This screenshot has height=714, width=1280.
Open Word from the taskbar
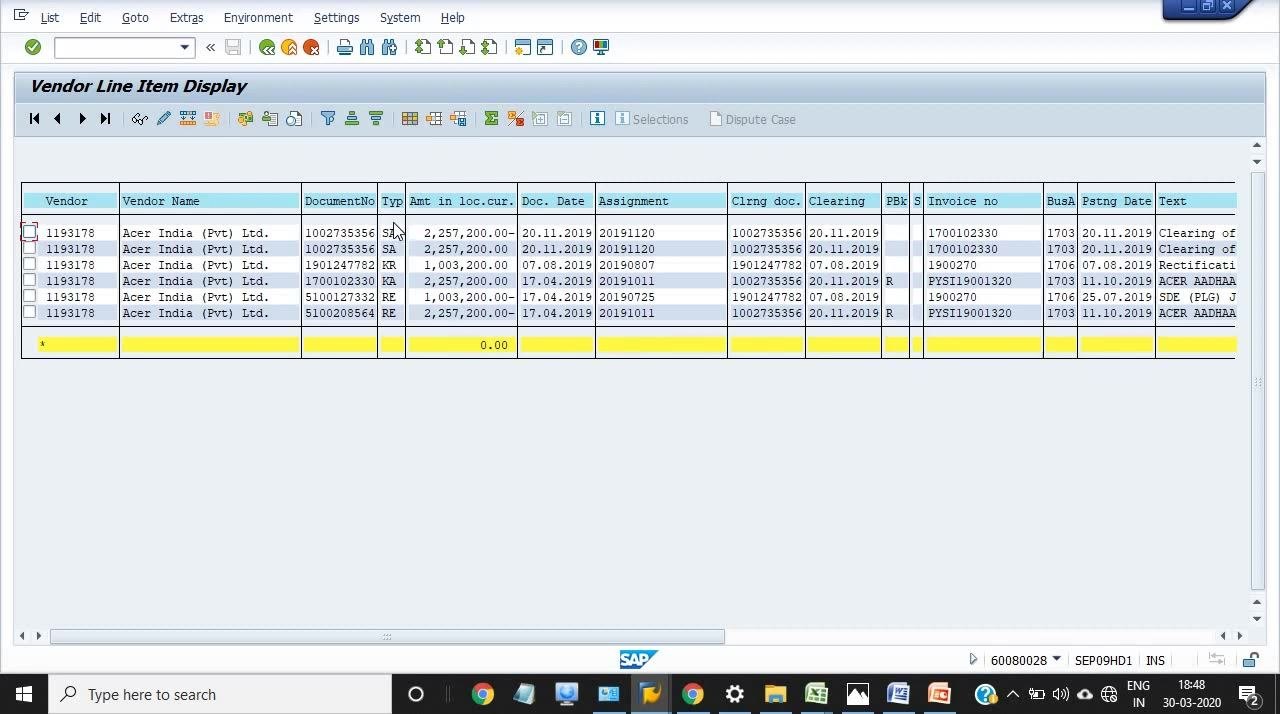[x=898, y=694]
